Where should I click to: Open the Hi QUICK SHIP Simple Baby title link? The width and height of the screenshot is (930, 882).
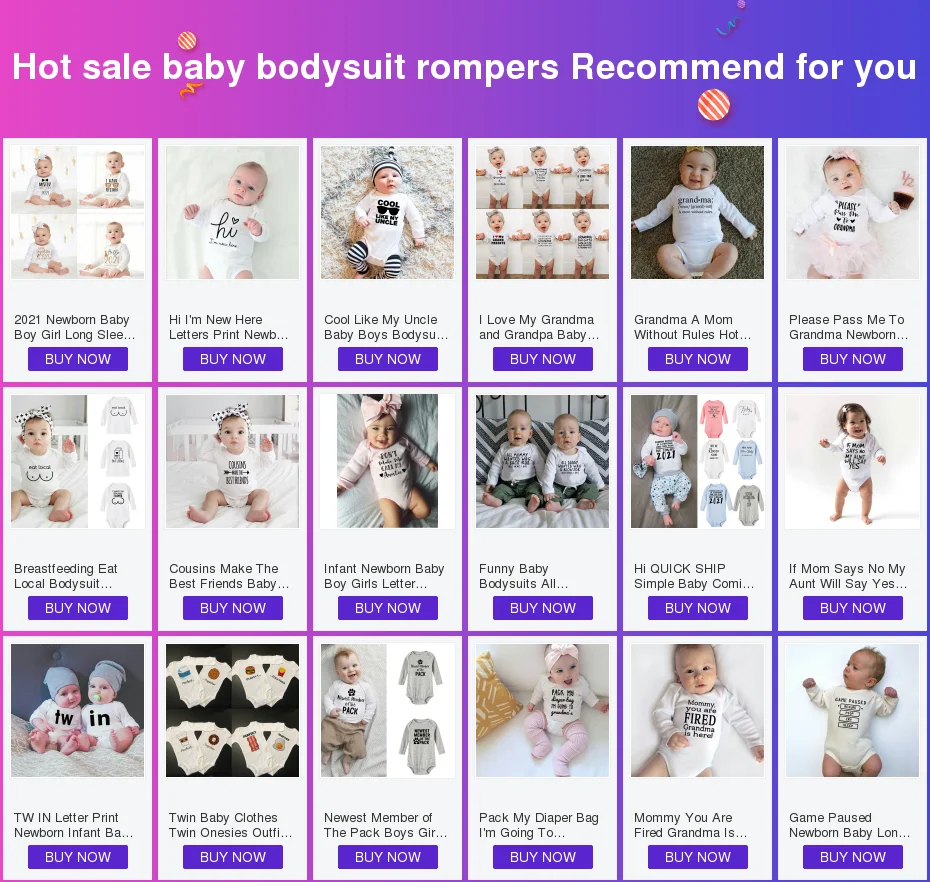(x=694, y=577)
